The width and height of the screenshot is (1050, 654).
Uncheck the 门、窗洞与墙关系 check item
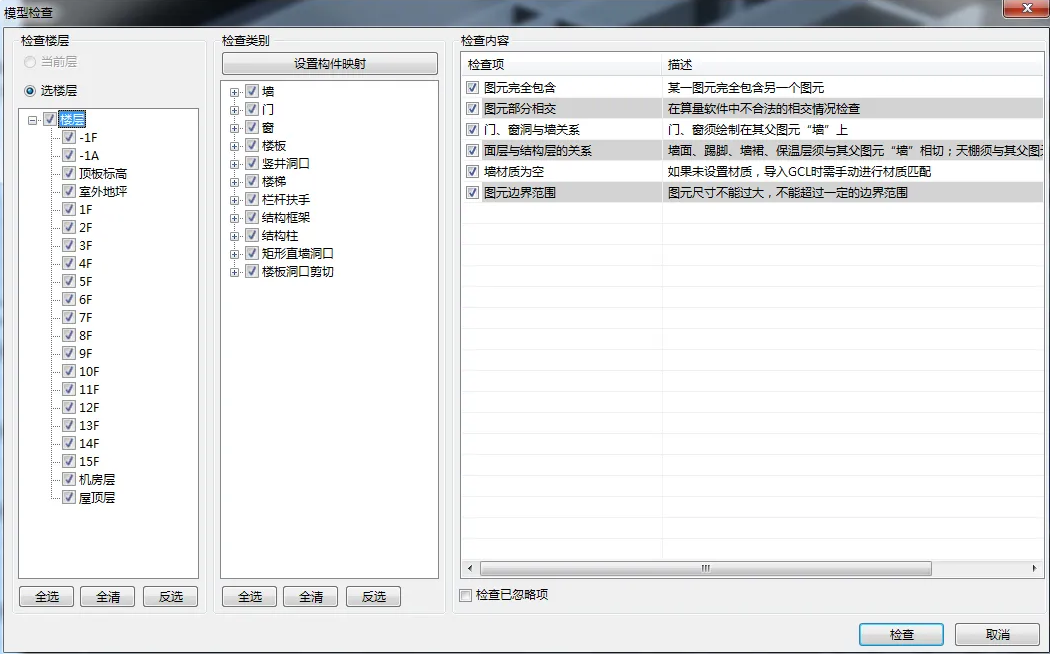(473, 129)
